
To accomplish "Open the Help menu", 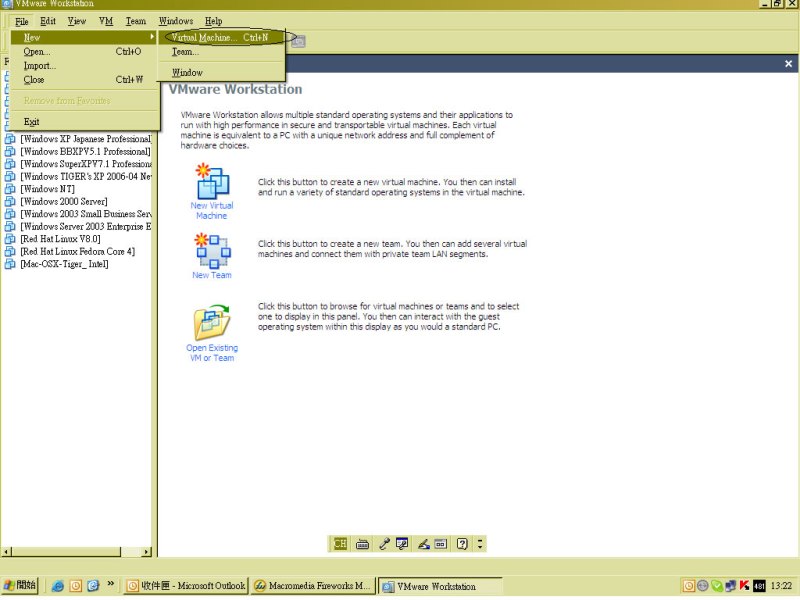I will (214, 21).
